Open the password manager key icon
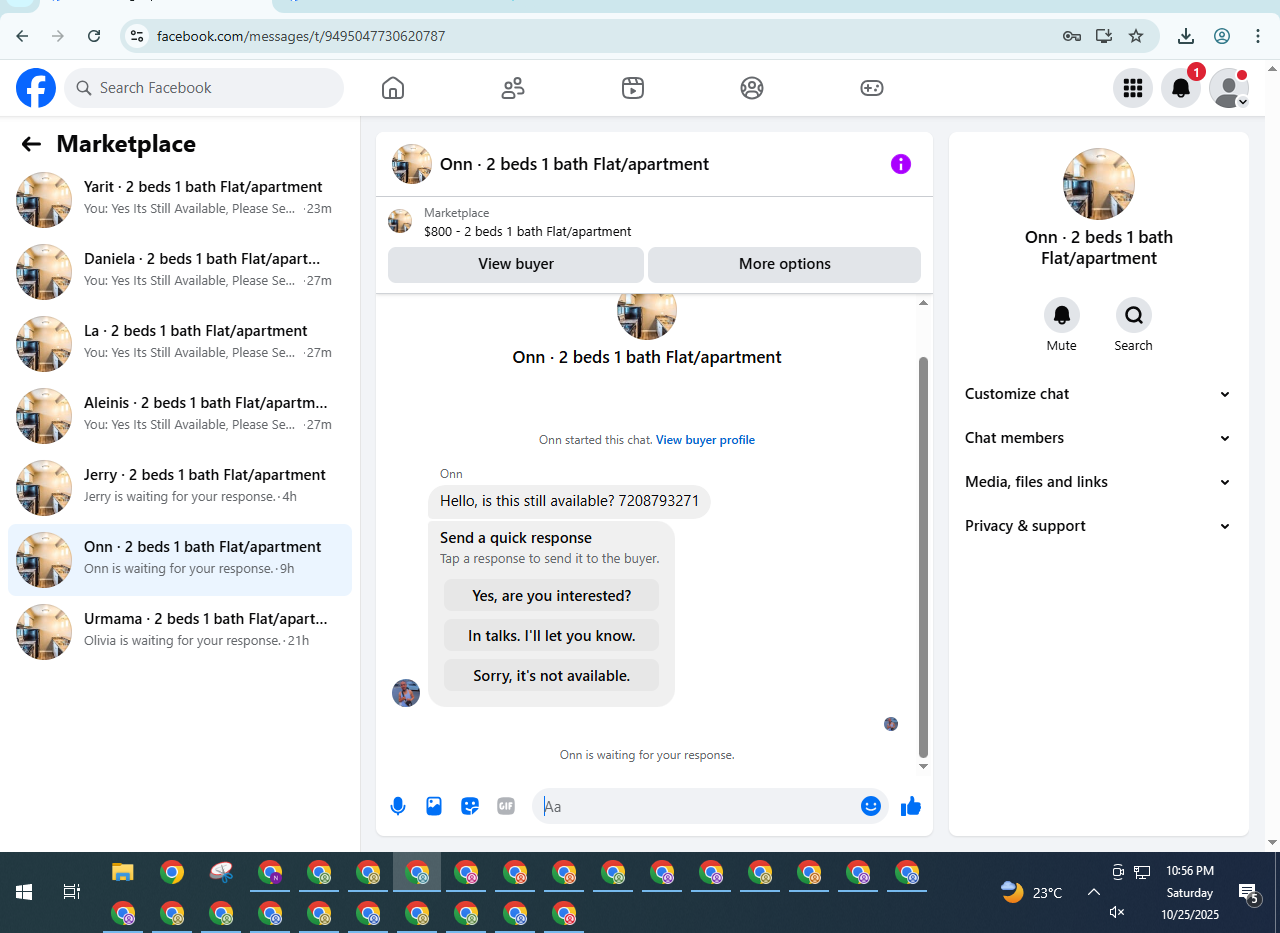The image size is (1280, 933). (1072, 36)
